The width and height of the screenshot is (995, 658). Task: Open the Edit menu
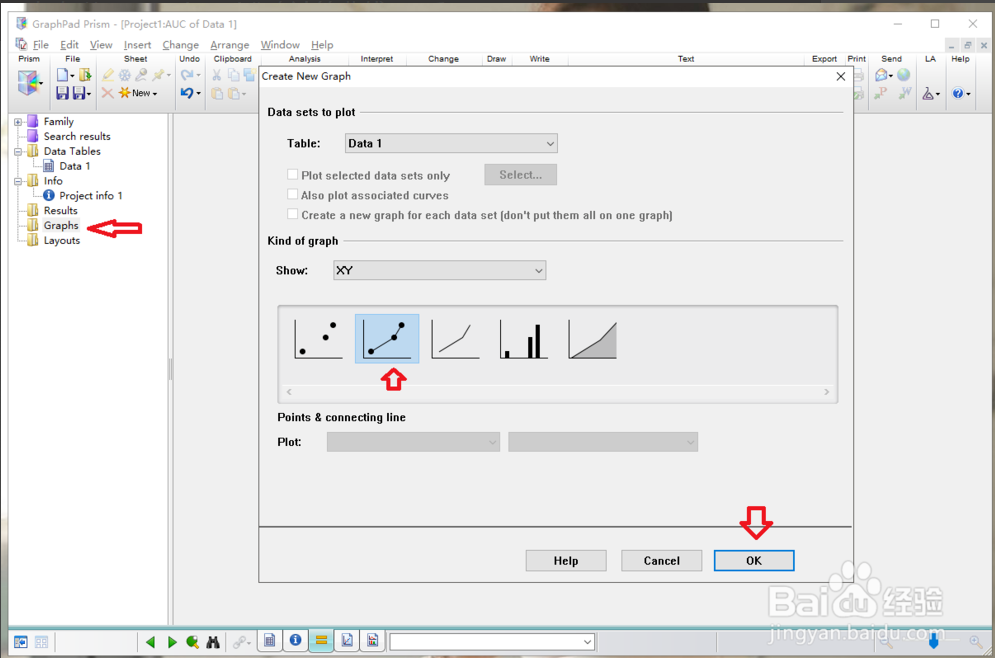[69, 44]
